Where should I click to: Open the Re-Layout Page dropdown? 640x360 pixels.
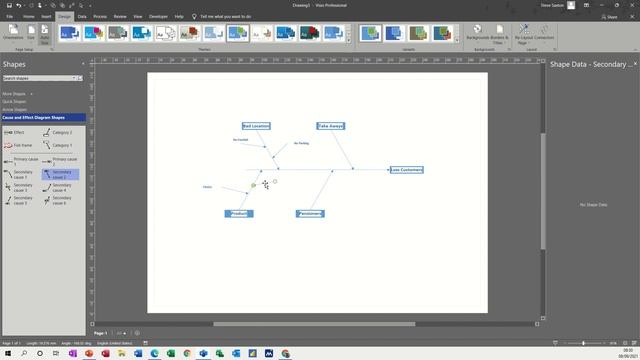coord(523,34)
